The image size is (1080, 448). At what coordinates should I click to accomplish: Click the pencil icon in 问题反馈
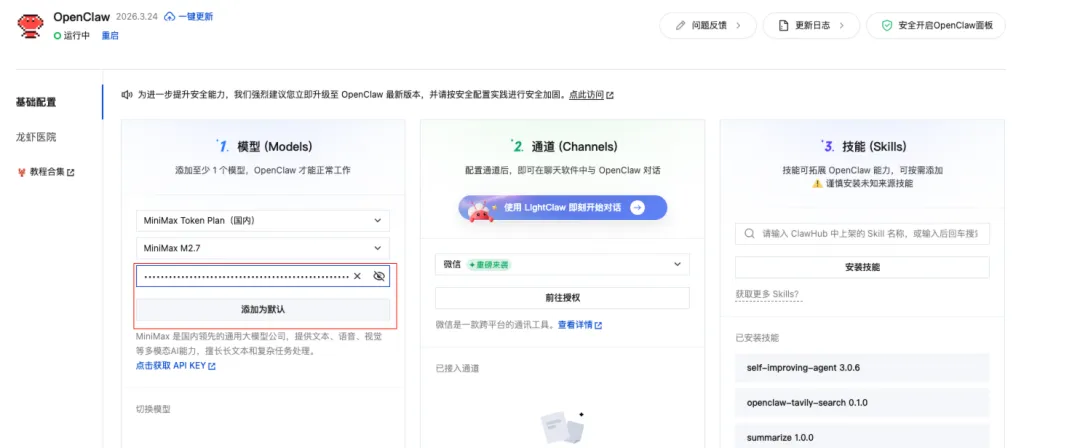coord(681,26)
